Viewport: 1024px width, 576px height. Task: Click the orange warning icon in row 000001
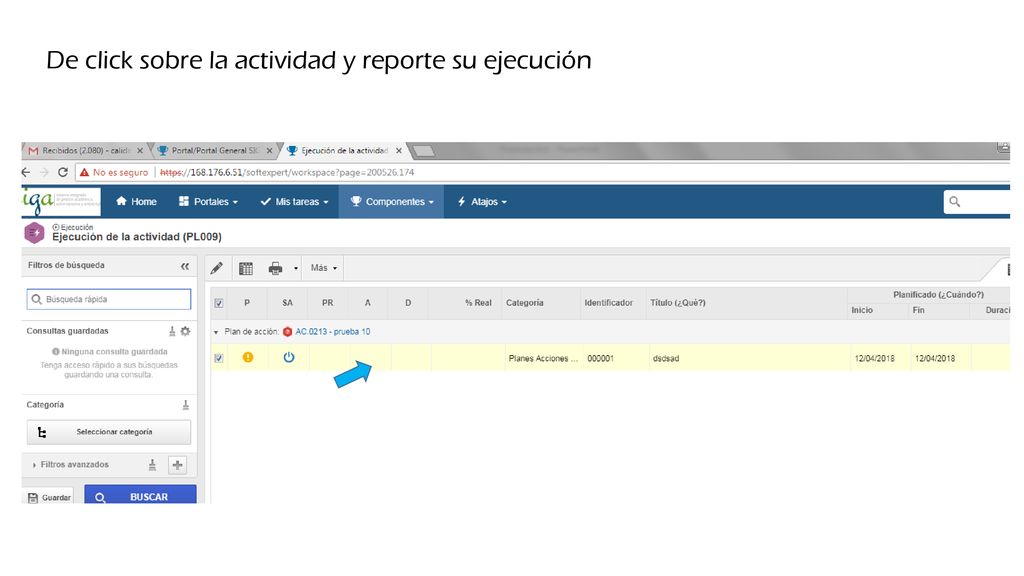248,357
